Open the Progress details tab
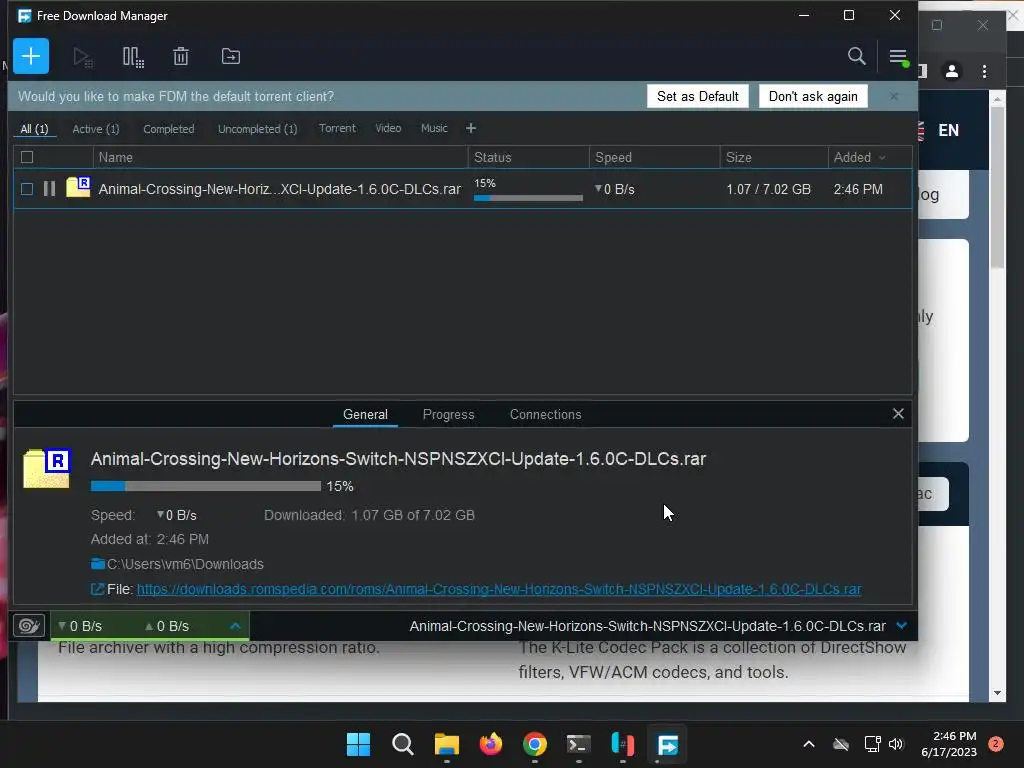The height and width of the screenshot is (768, 1024). [448, 414]
